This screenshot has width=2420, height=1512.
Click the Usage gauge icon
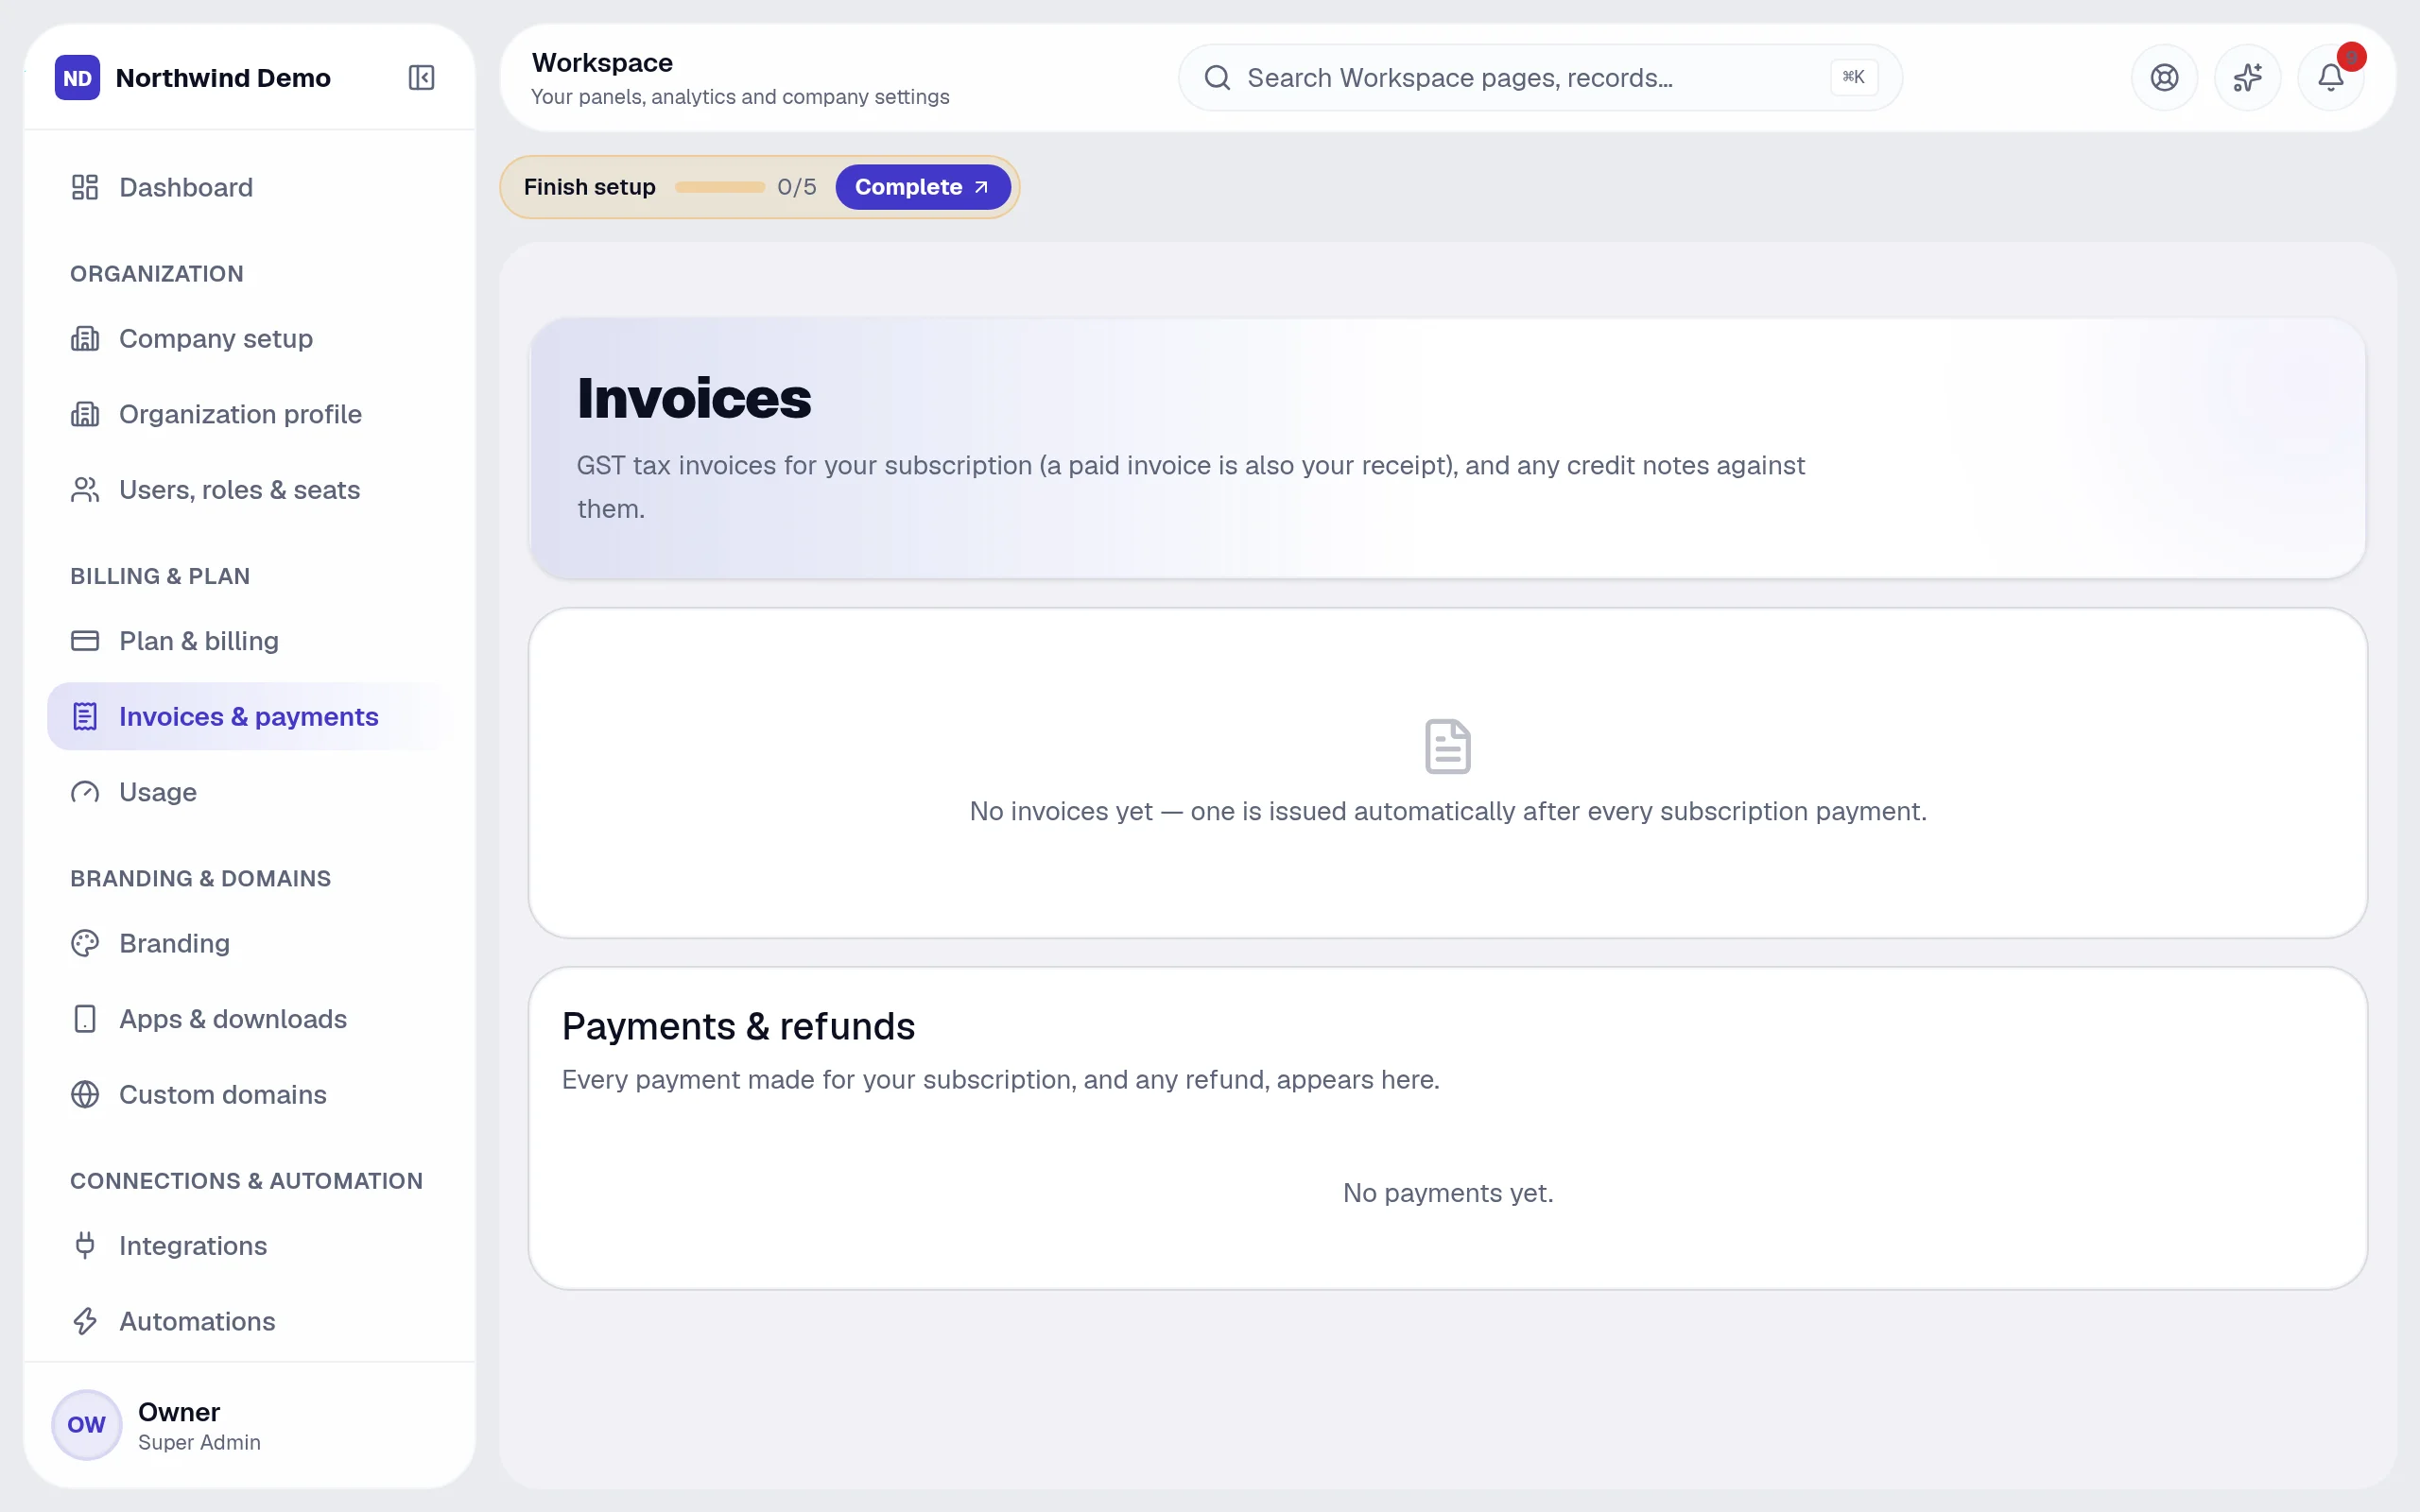pyautogui.click(x=85, y=792)
